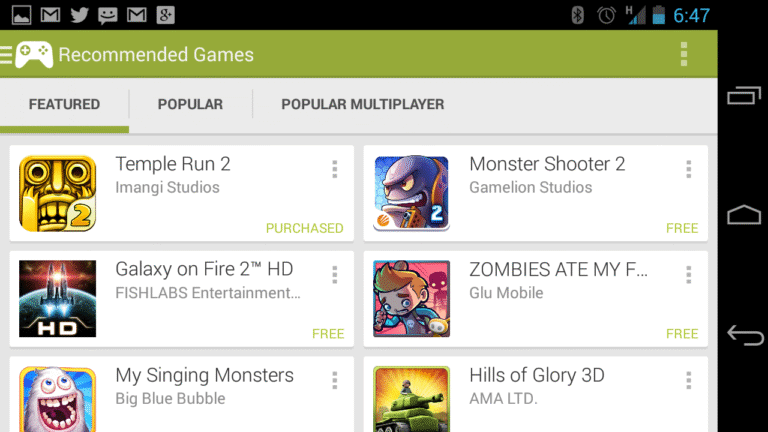Tap the Android back navigation button
The image size is (768, 432).
click(744, 335)
